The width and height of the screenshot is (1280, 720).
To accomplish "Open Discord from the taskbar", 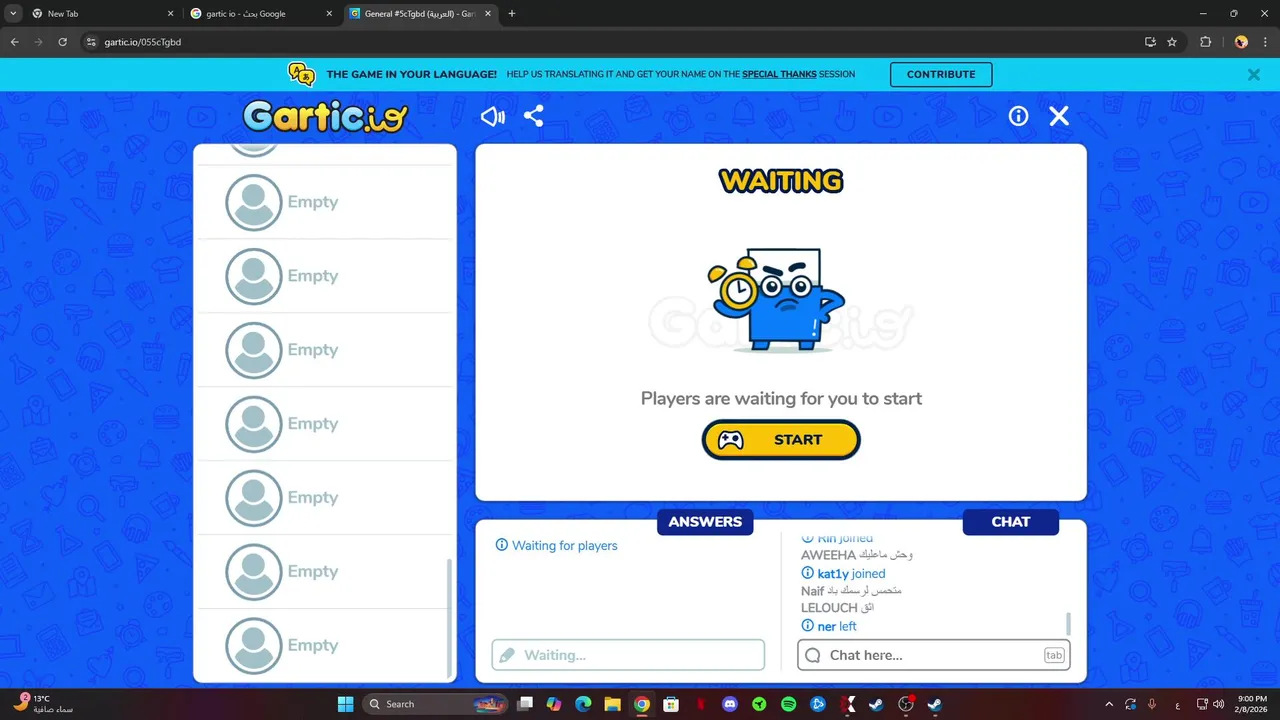I will pos(730,704).
